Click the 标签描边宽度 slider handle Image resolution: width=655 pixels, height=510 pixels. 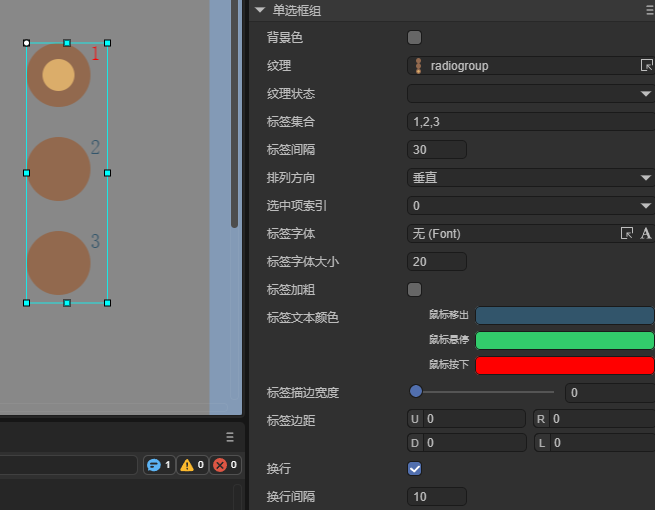click(416, 392)
